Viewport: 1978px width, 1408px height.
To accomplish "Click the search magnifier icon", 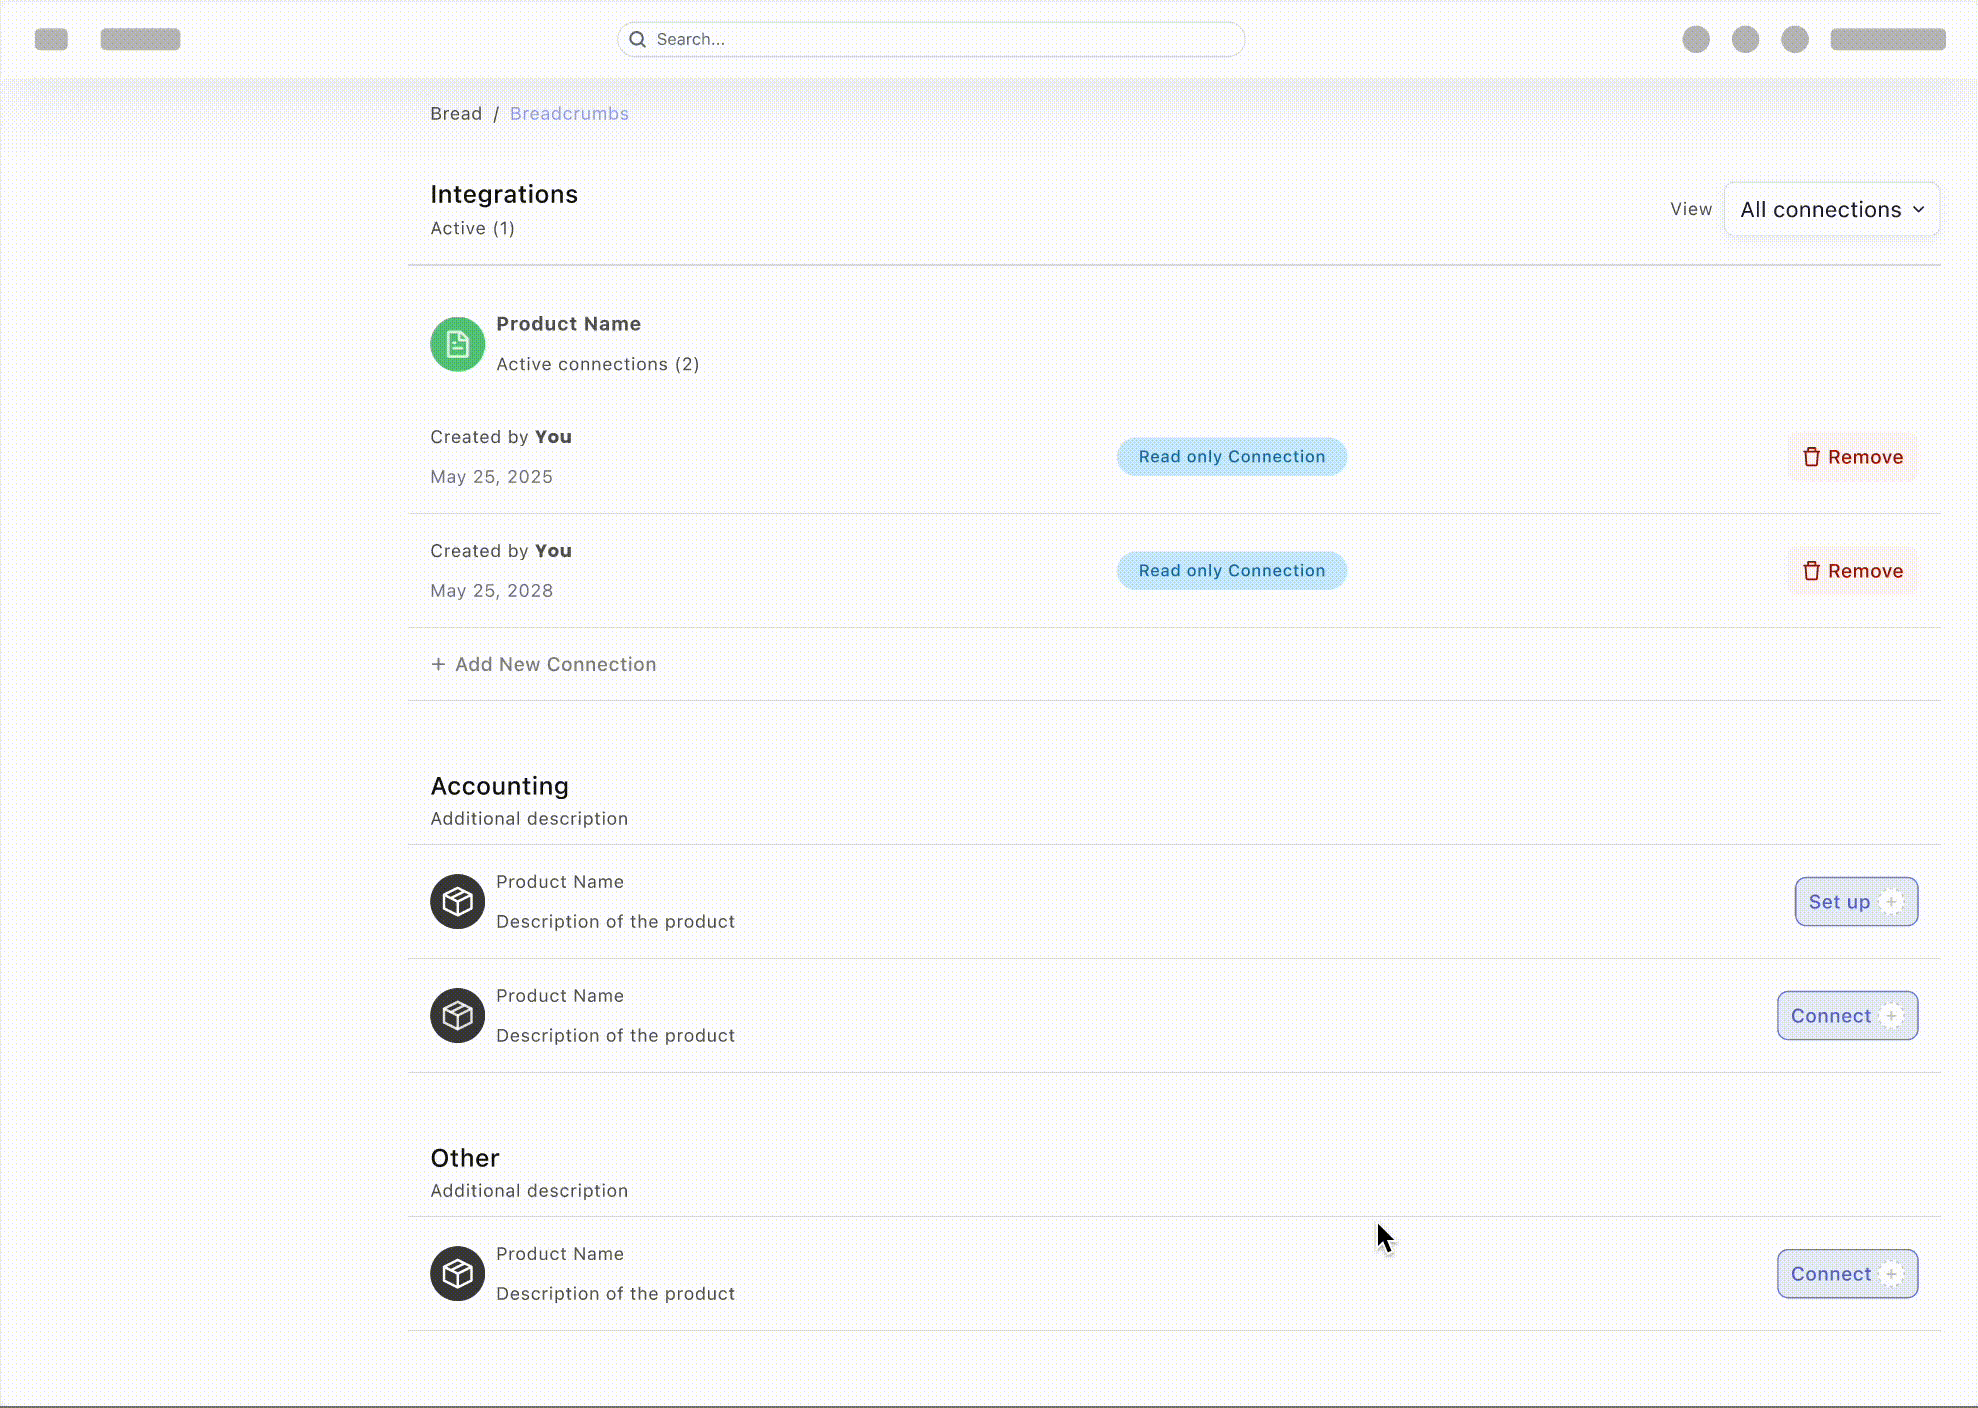I will [637, 39].
